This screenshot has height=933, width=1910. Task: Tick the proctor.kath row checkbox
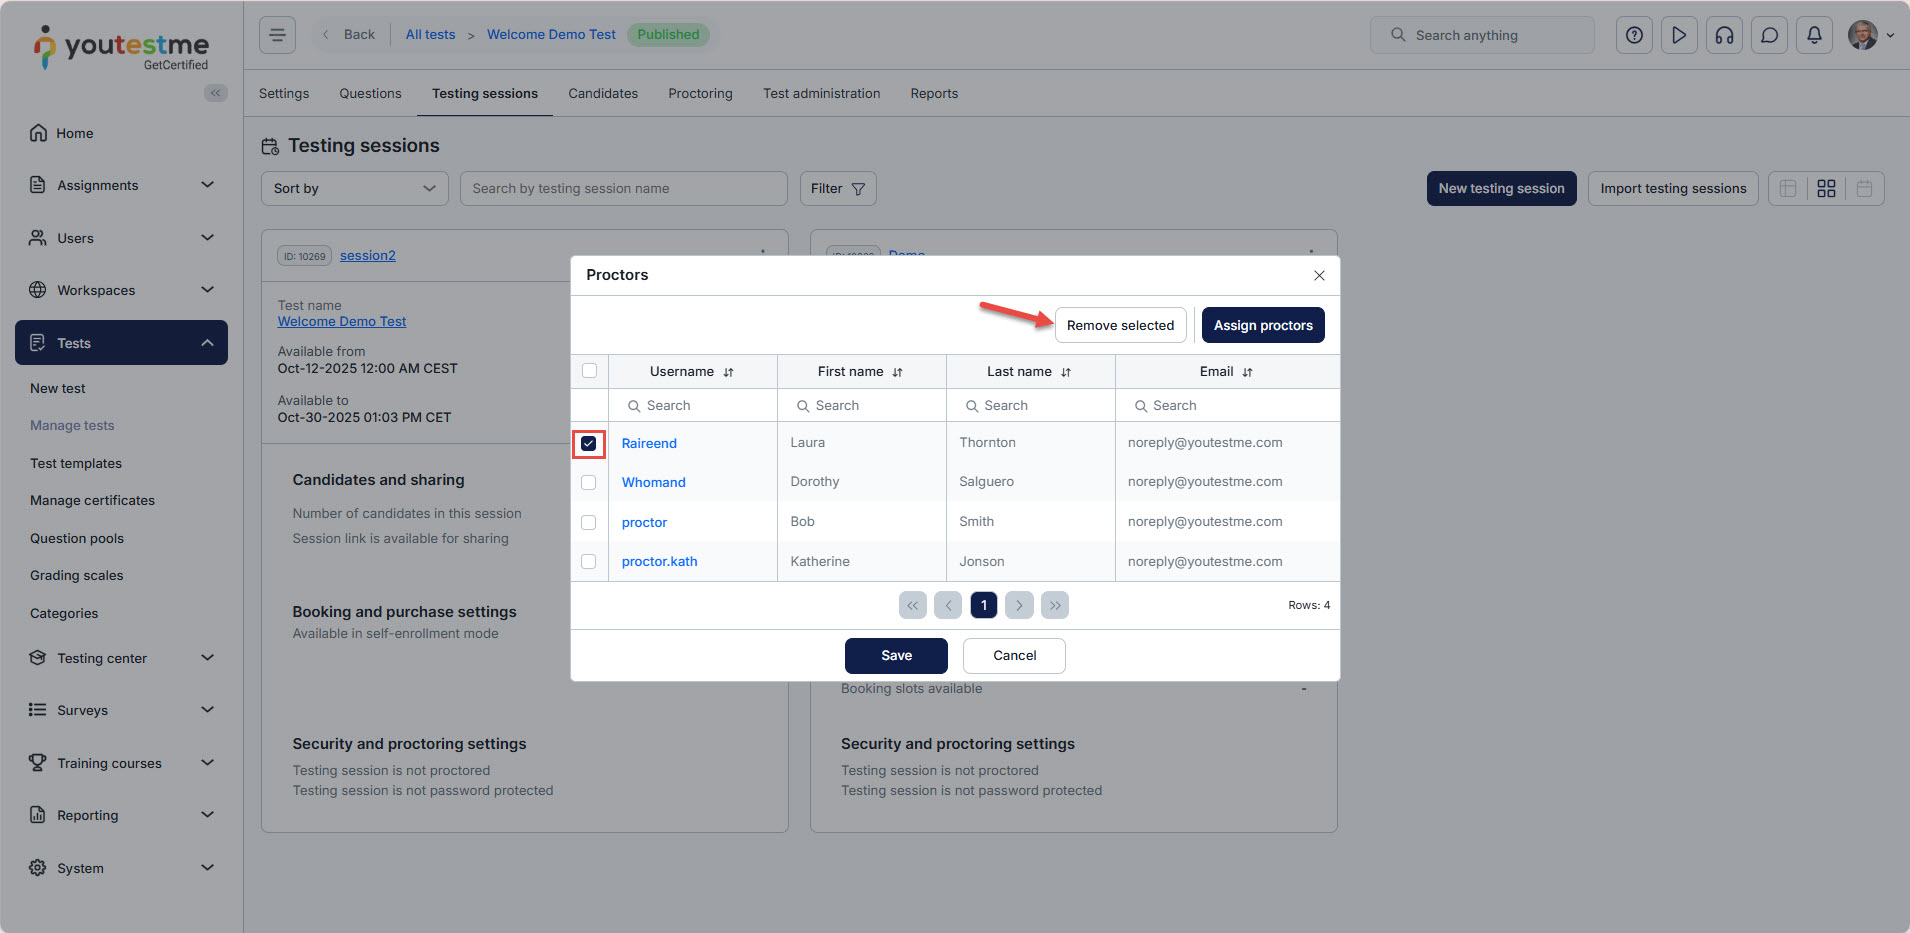point(589,562)
